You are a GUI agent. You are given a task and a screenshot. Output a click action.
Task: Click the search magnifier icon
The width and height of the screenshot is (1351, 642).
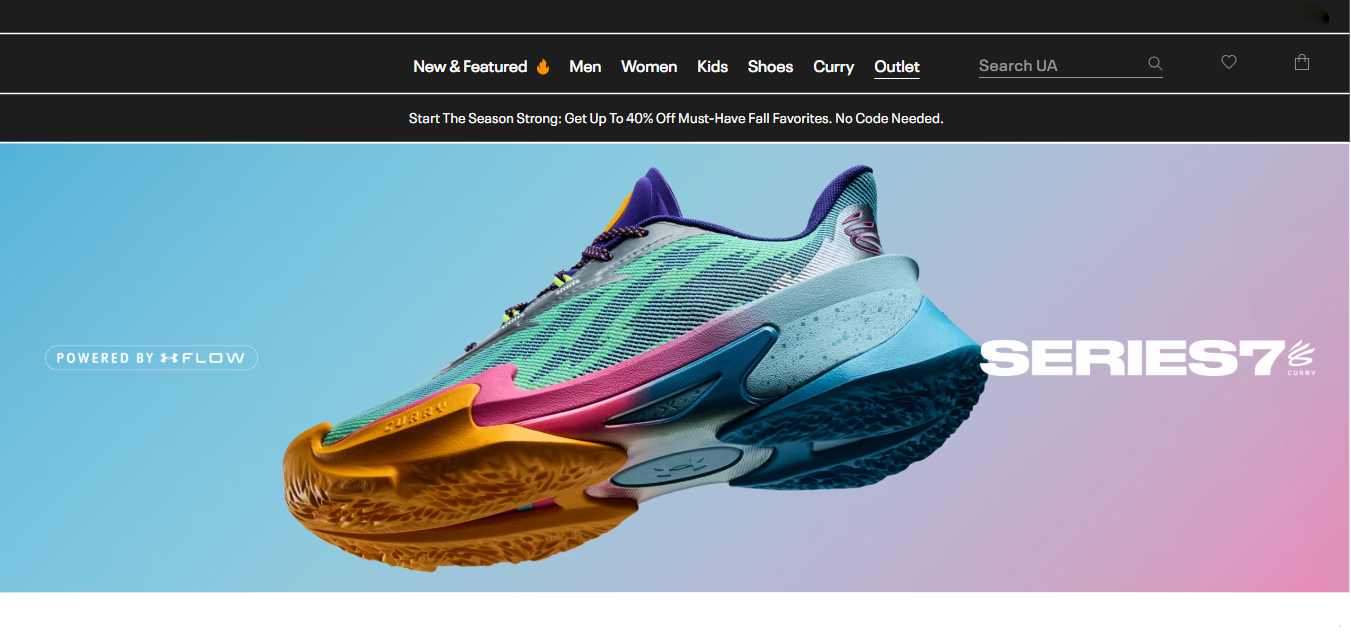coord(1155,64)
